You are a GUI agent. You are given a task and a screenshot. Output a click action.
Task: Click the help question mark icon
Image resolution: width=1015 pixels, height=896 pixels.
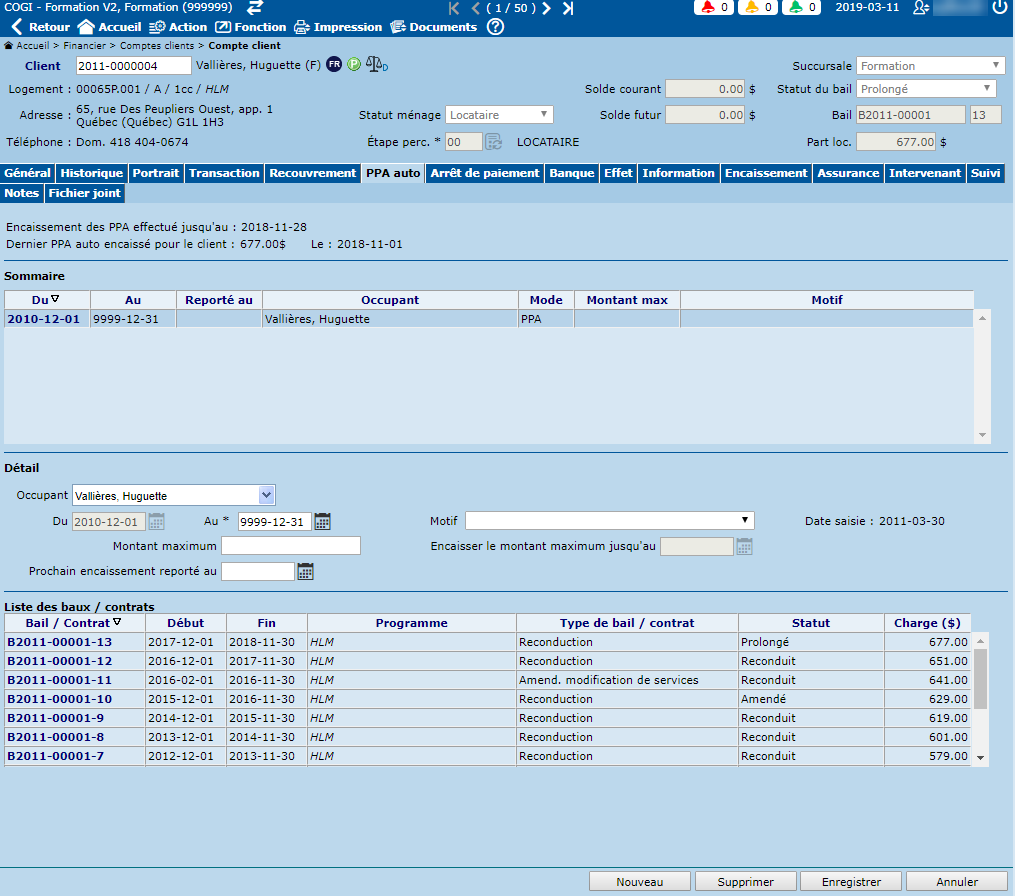click(x=495, y=27)
